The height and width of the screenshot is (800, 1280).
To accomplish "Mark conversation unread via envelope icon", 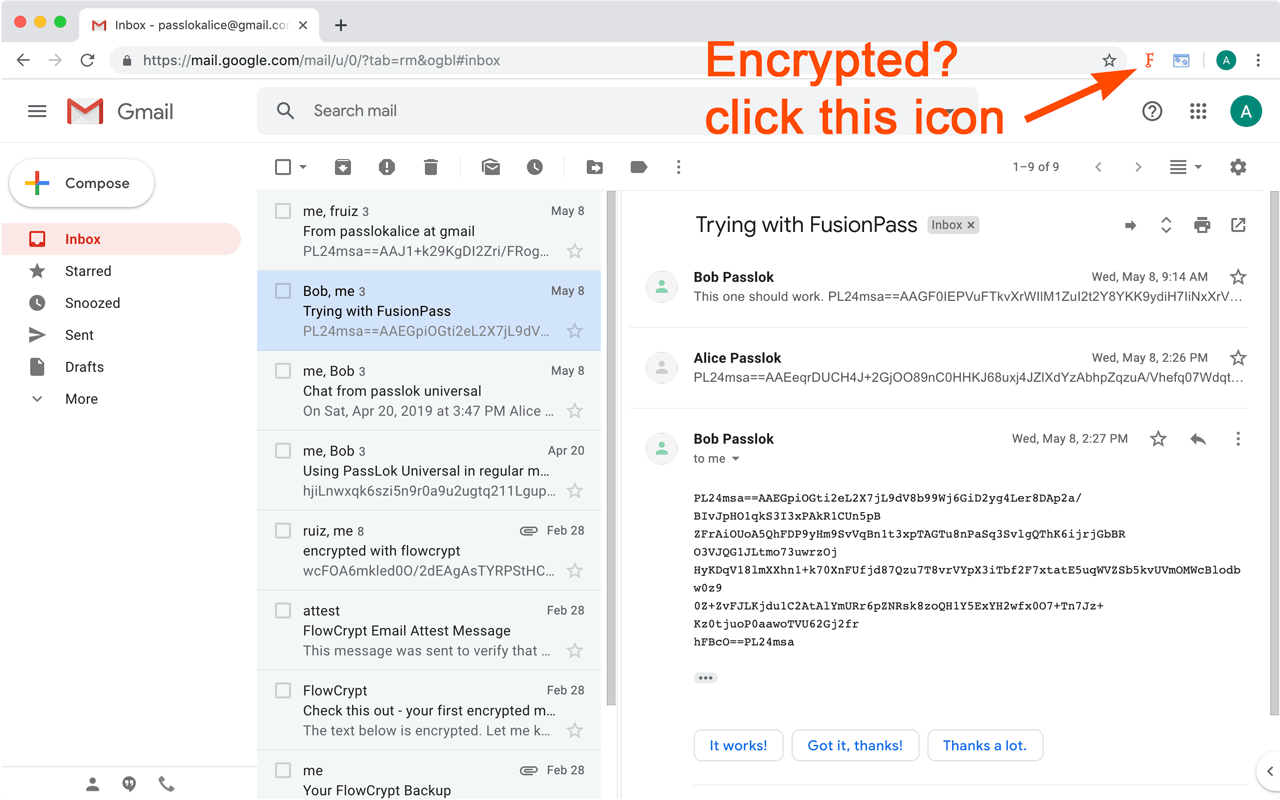I will [x=491, y=167].
